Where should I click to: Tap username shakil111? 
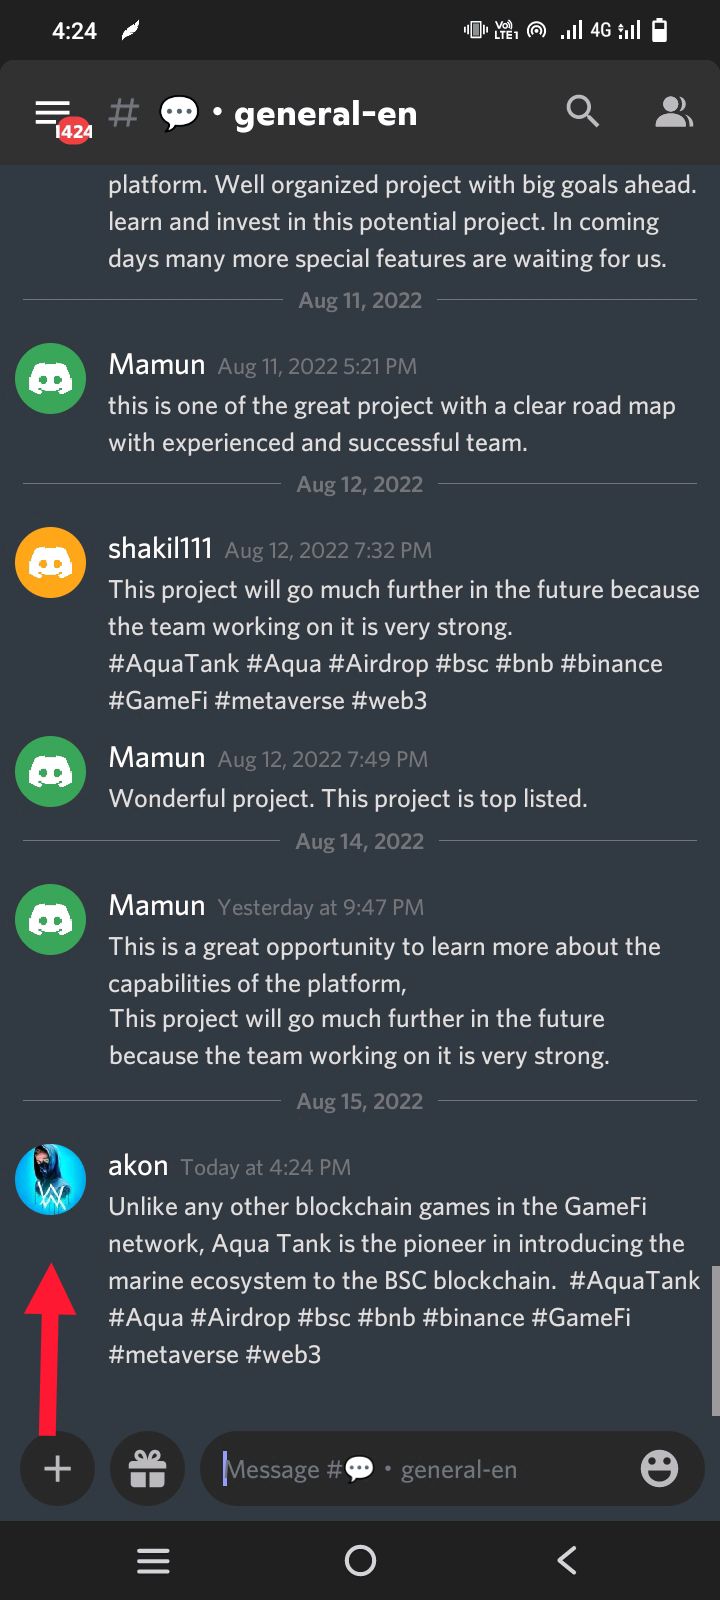pyautogui.click(x=160, y=549)
